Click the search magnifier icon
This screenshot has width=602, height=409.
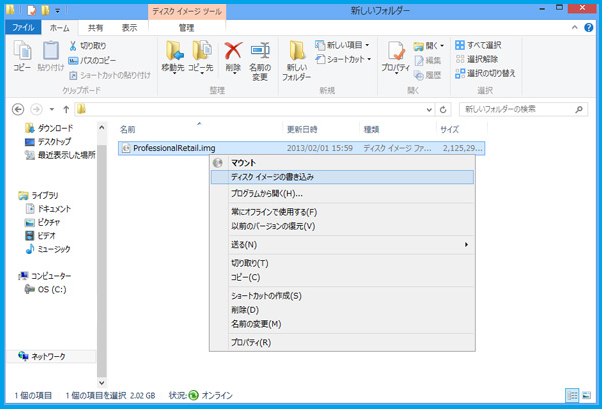pyautogui.click(x=579, y=109)
